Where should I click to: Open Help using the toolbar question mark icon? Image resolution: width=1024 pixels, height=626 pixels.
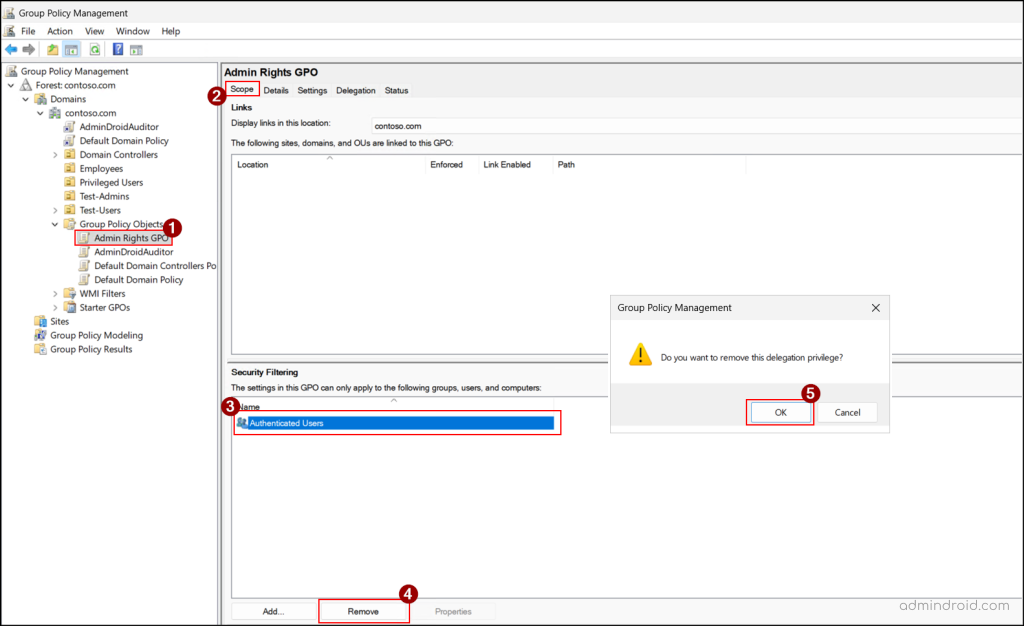[x=118, y=49]
